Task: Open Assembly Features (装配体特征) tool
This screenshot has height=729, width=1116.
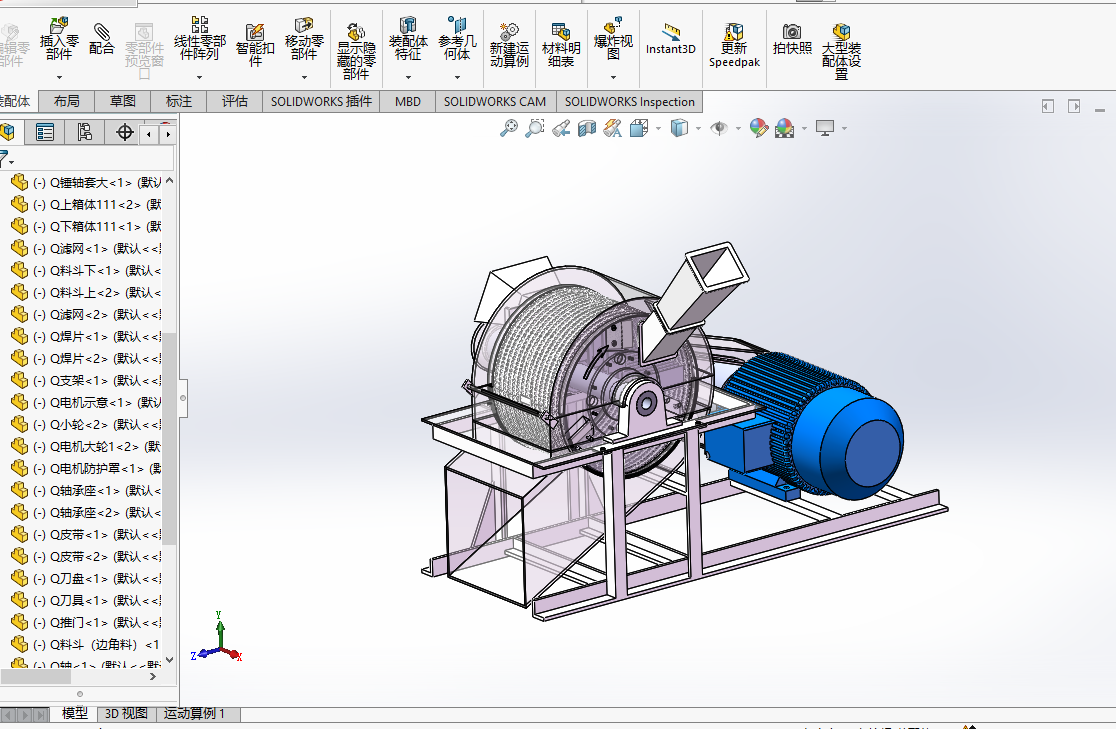Action: coord(408,39)
